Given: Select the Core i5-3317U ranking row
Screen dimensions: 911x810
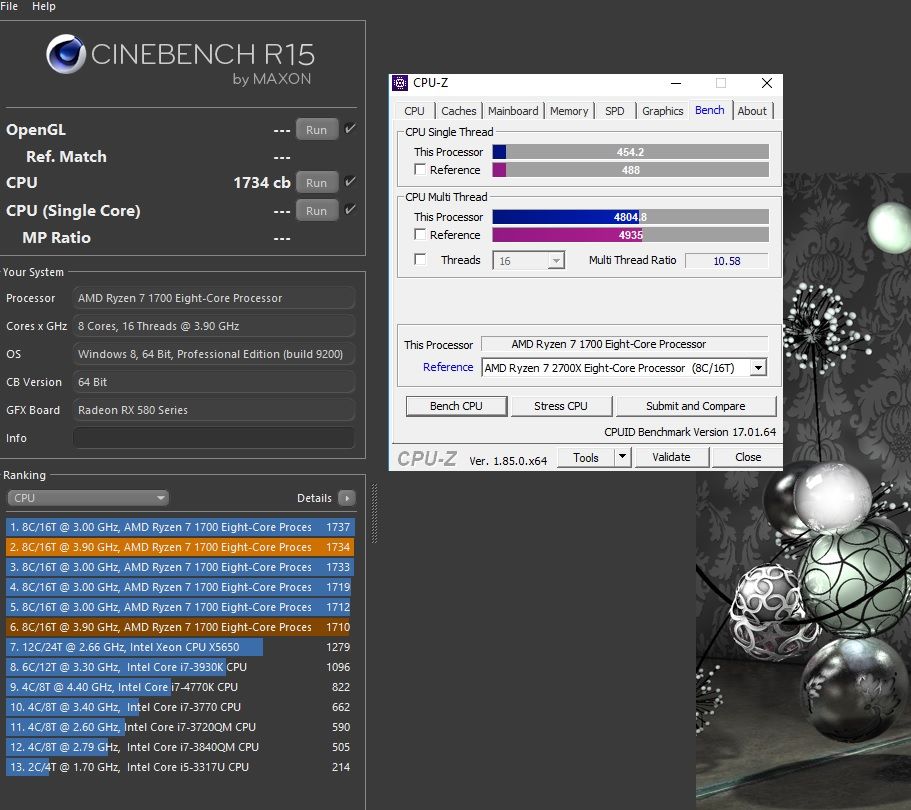Looking at the screenshot, I should point(180,767).
